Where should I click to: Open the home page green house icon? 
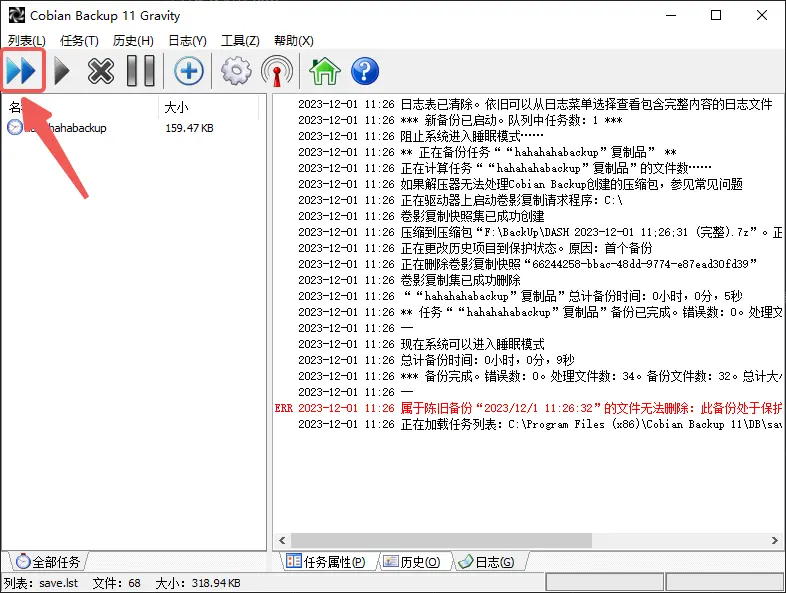pyautogui.click(x=325, y=71)
